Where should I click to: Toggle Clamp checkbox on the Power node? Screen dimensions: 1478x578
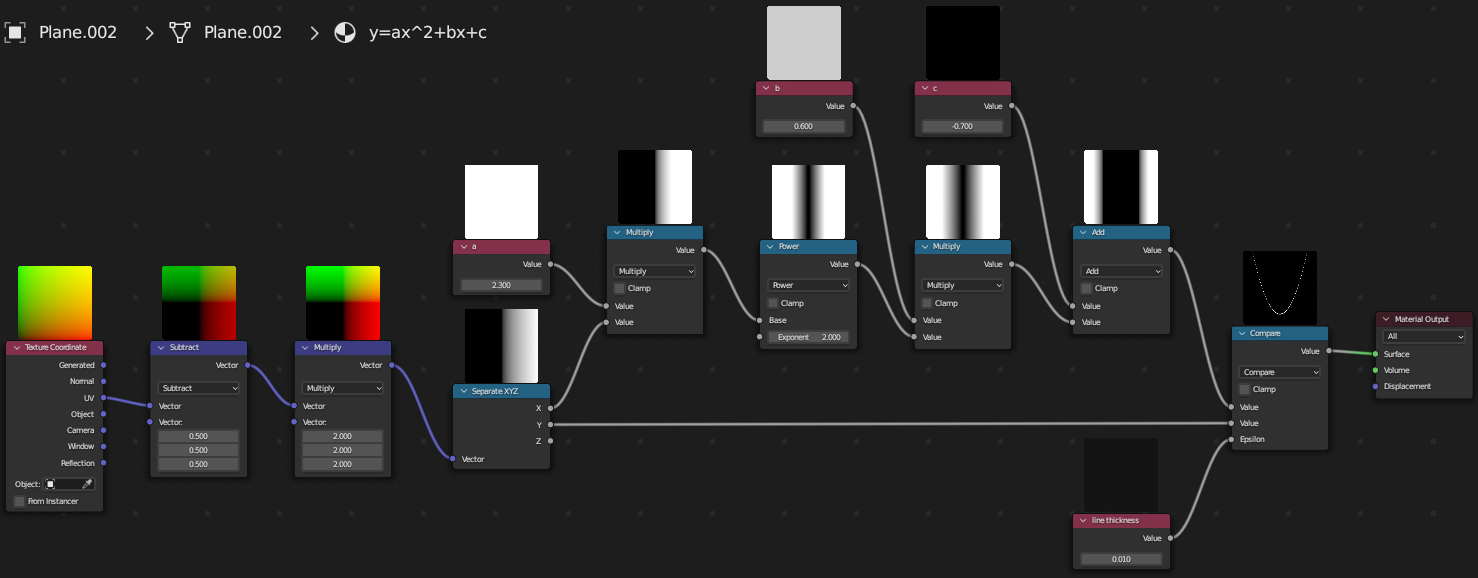click(x=773, y=303)
